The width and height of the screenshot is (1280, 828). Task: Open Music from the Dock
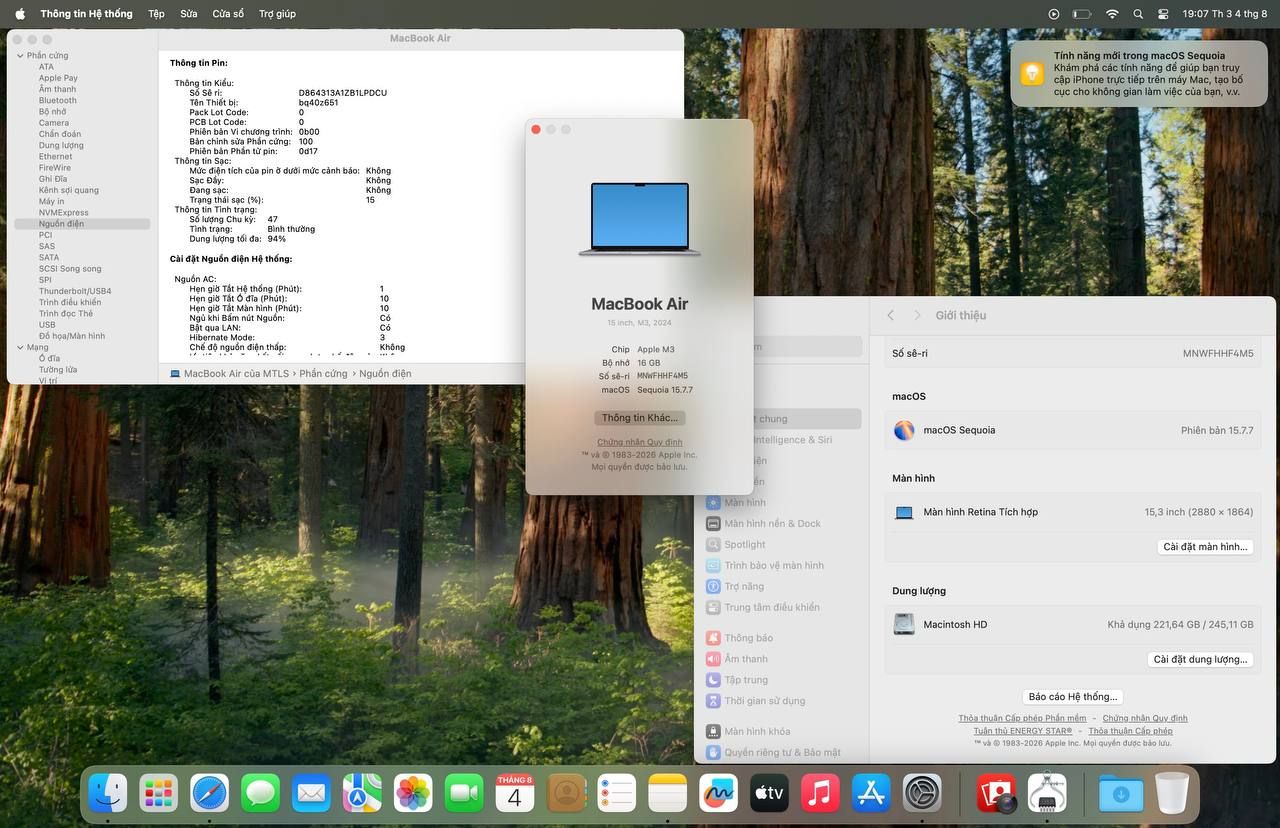click(820, 793)
